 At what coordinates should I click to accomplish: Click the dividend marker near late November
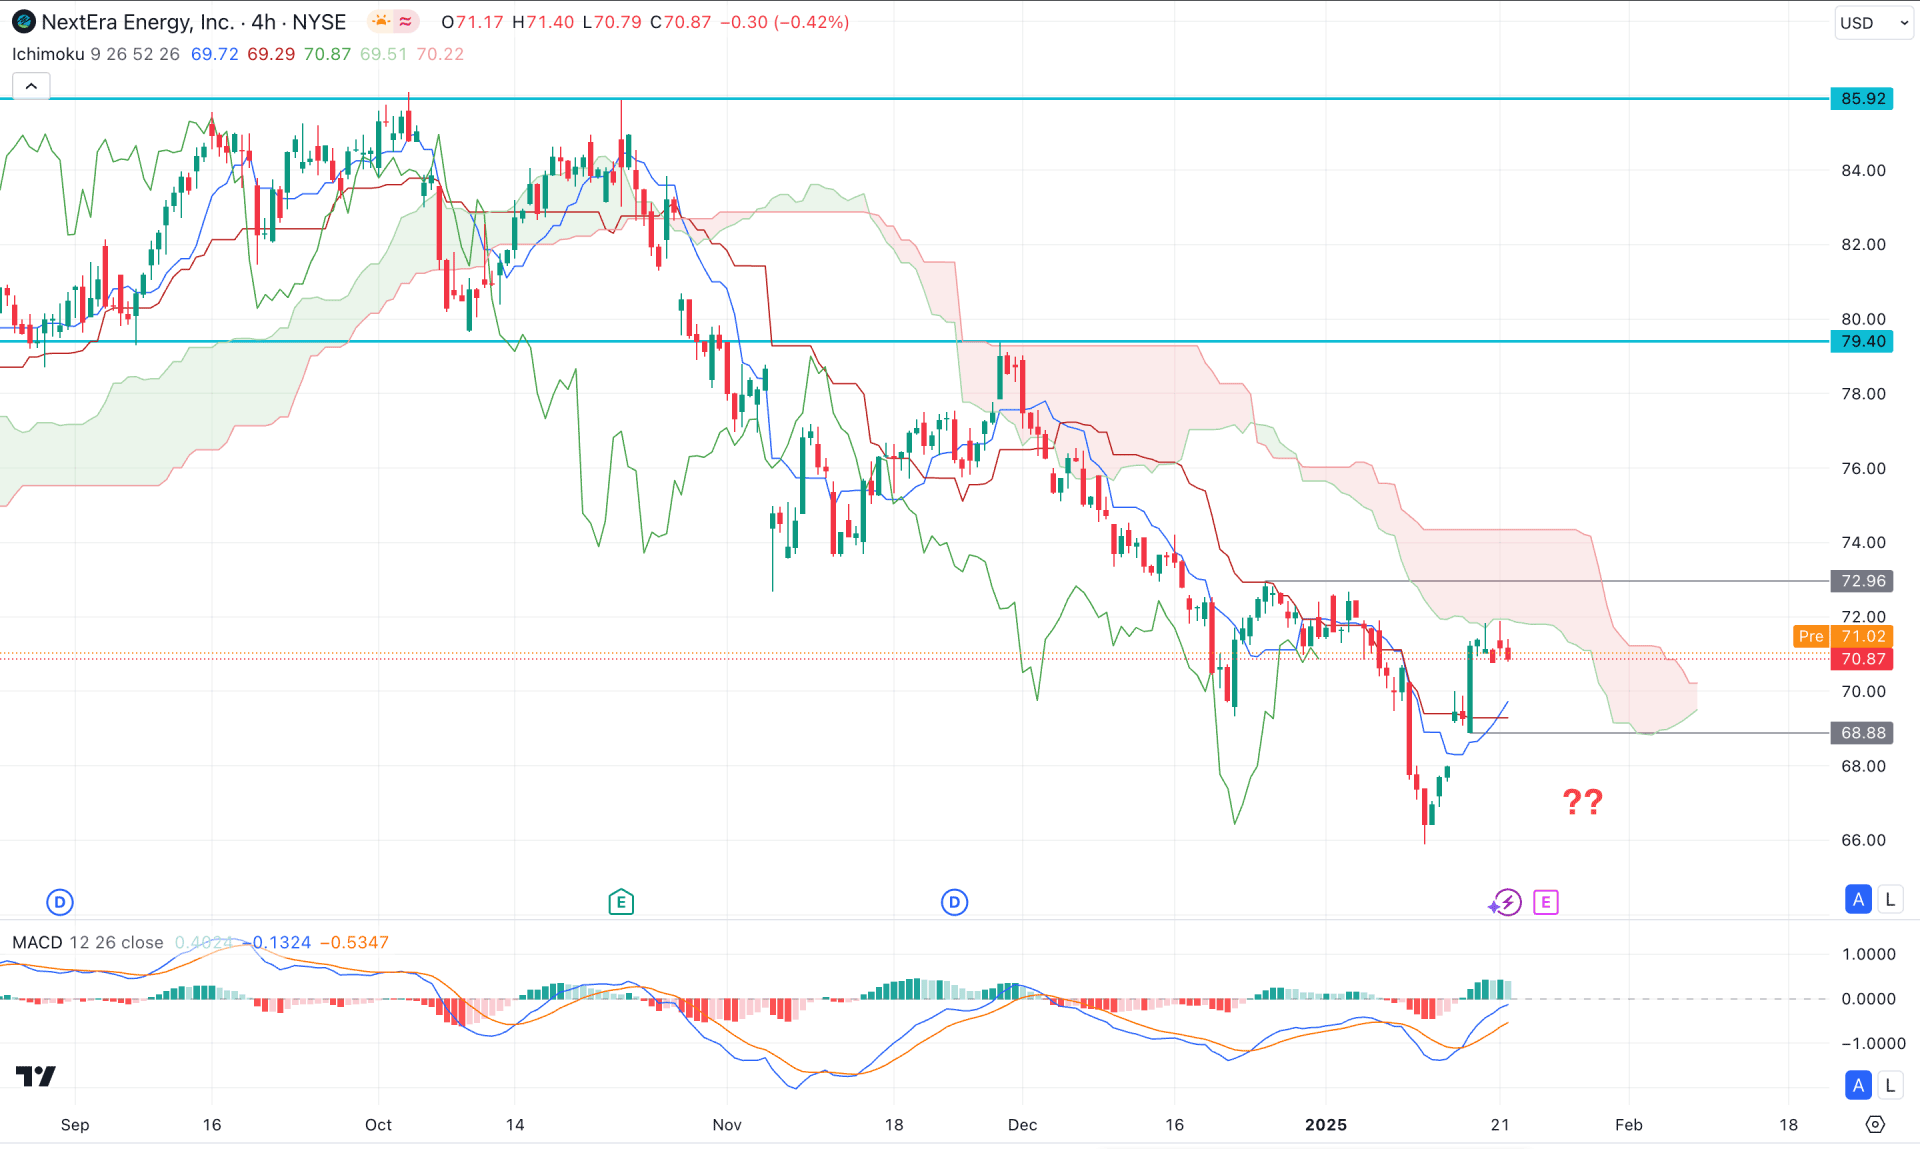954,902
